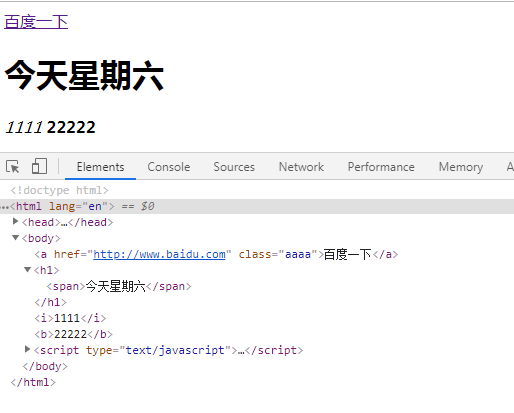The image size is (514, 413).
Task: Select the doctype html line
Action: (x=59, y=190)
